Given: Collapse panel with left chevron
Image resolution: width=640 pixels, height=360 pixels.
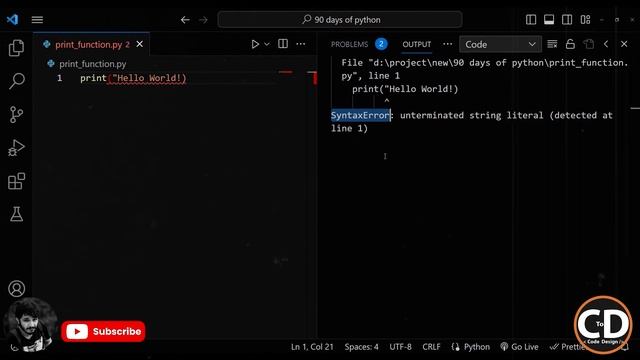Looking at the screenshot, I should click(606, 44).
